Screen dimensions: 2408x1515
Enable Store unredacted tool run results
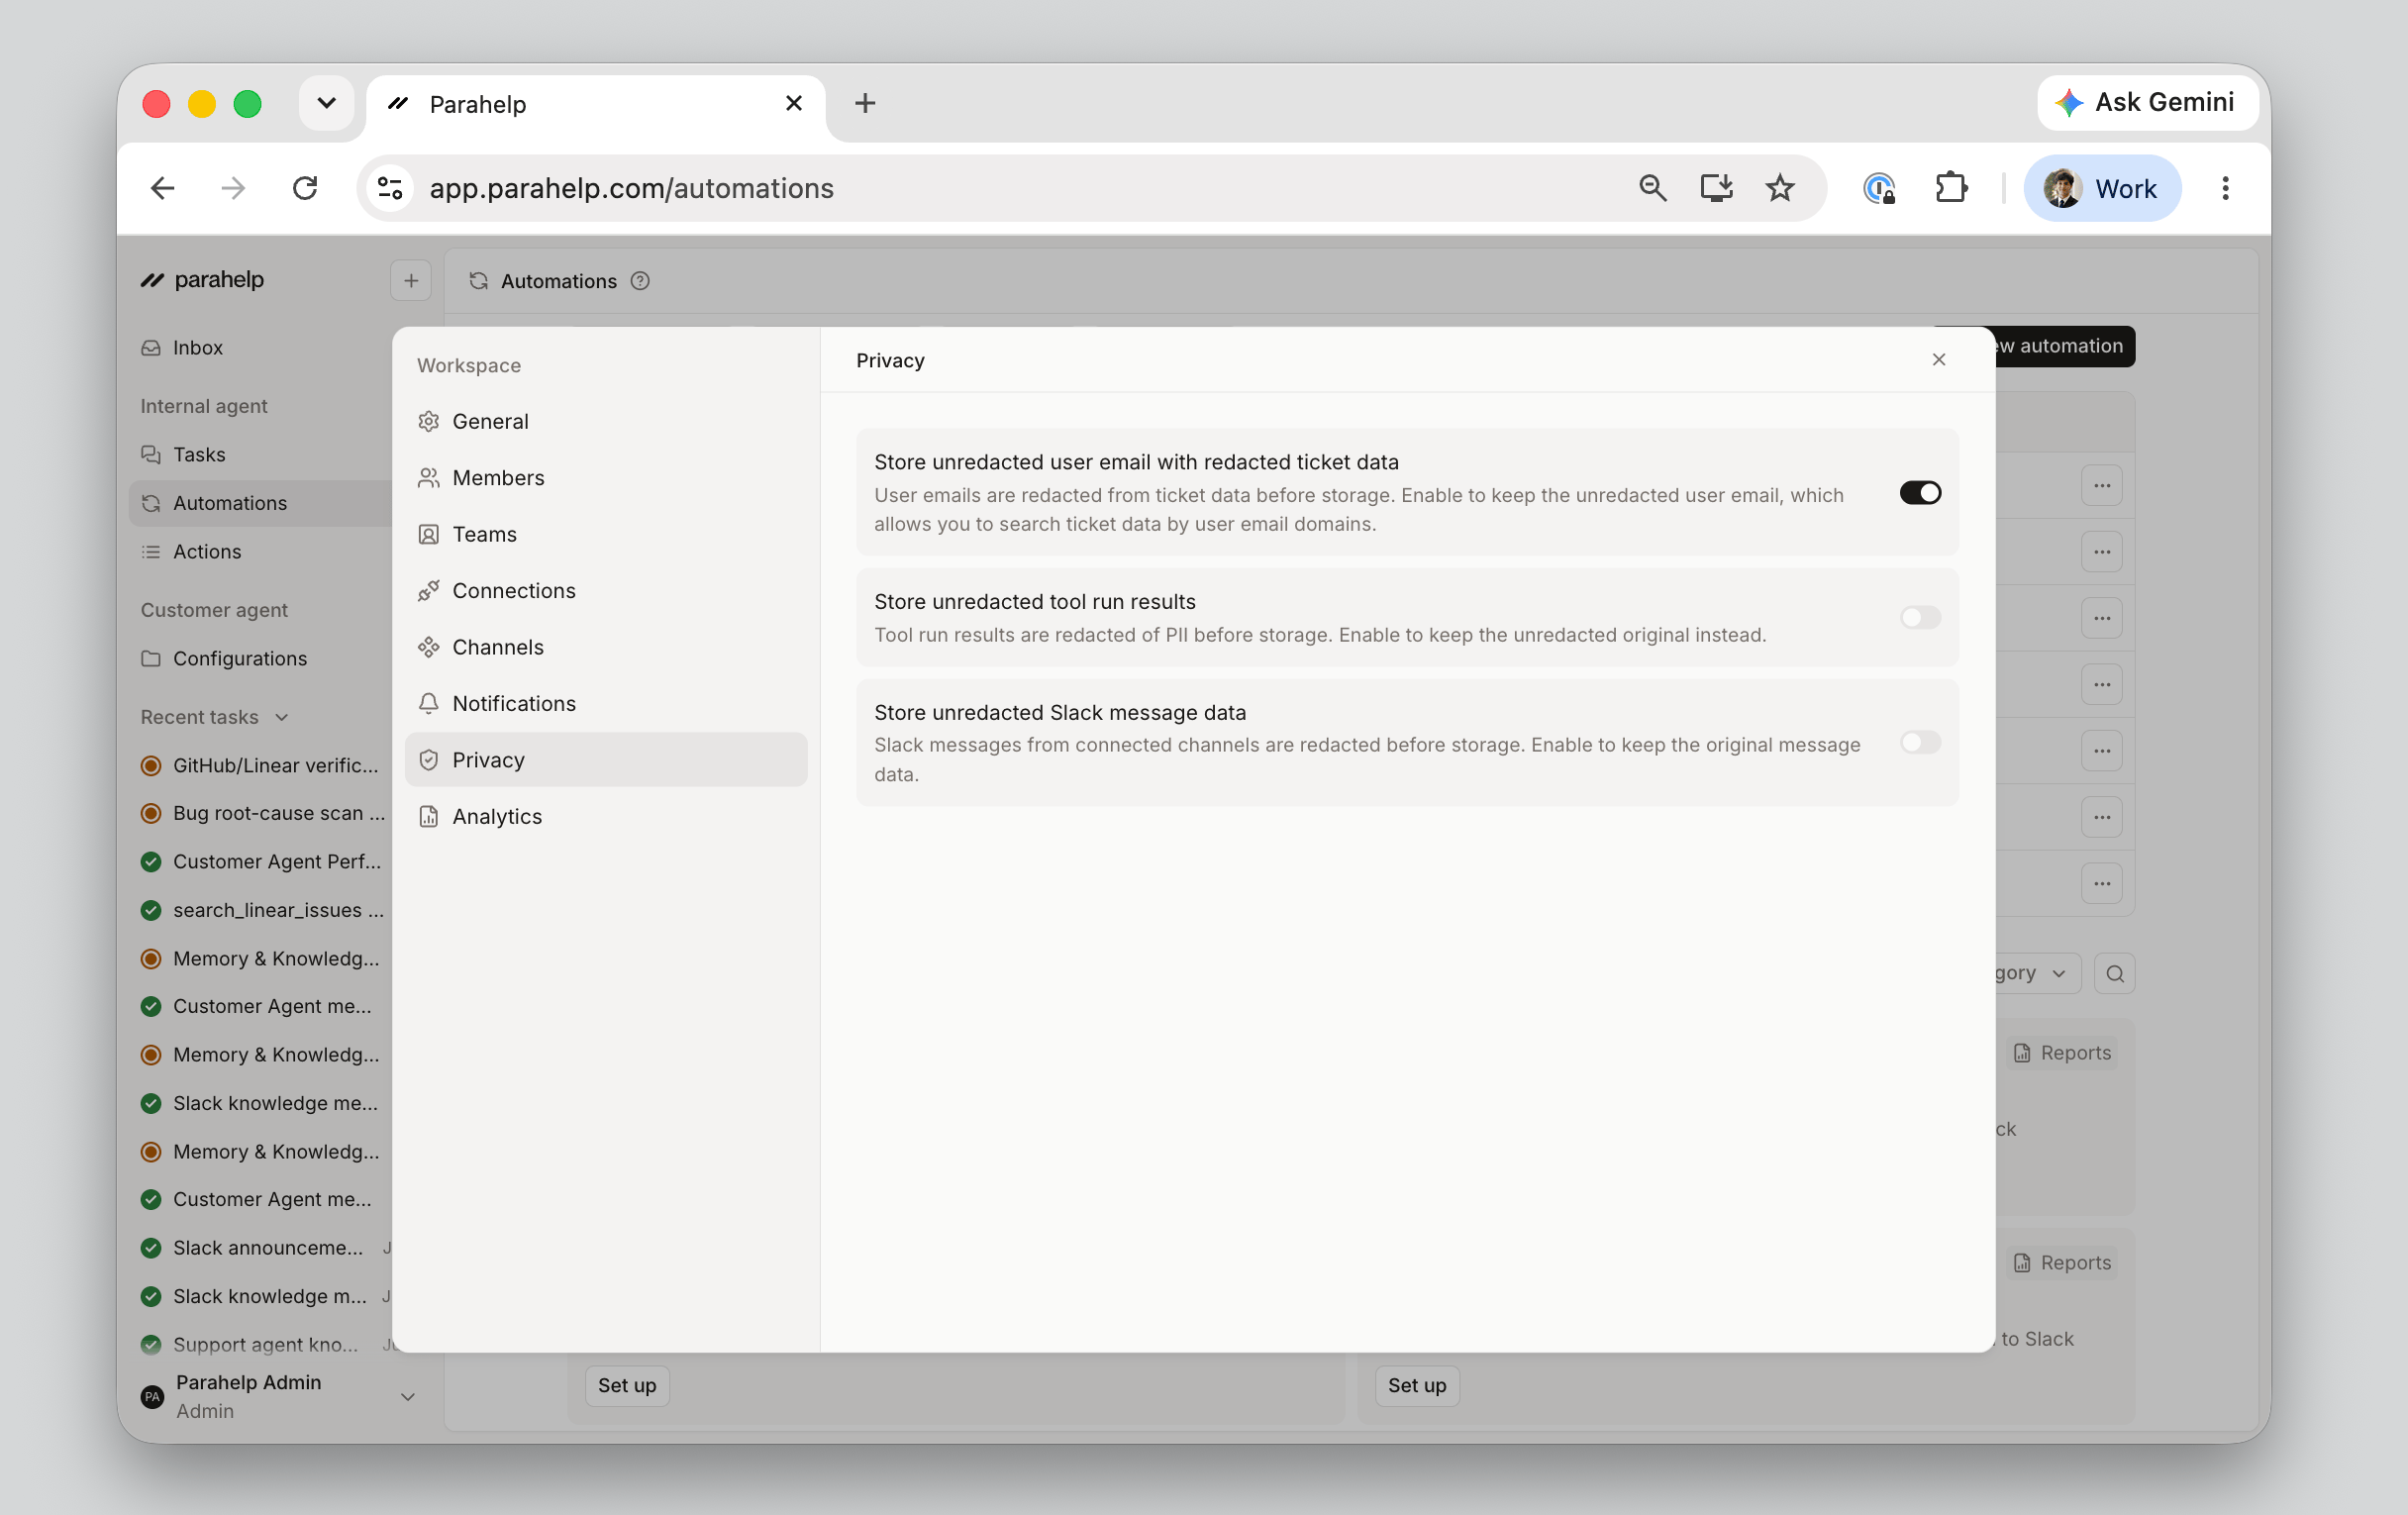[1919, 617]
